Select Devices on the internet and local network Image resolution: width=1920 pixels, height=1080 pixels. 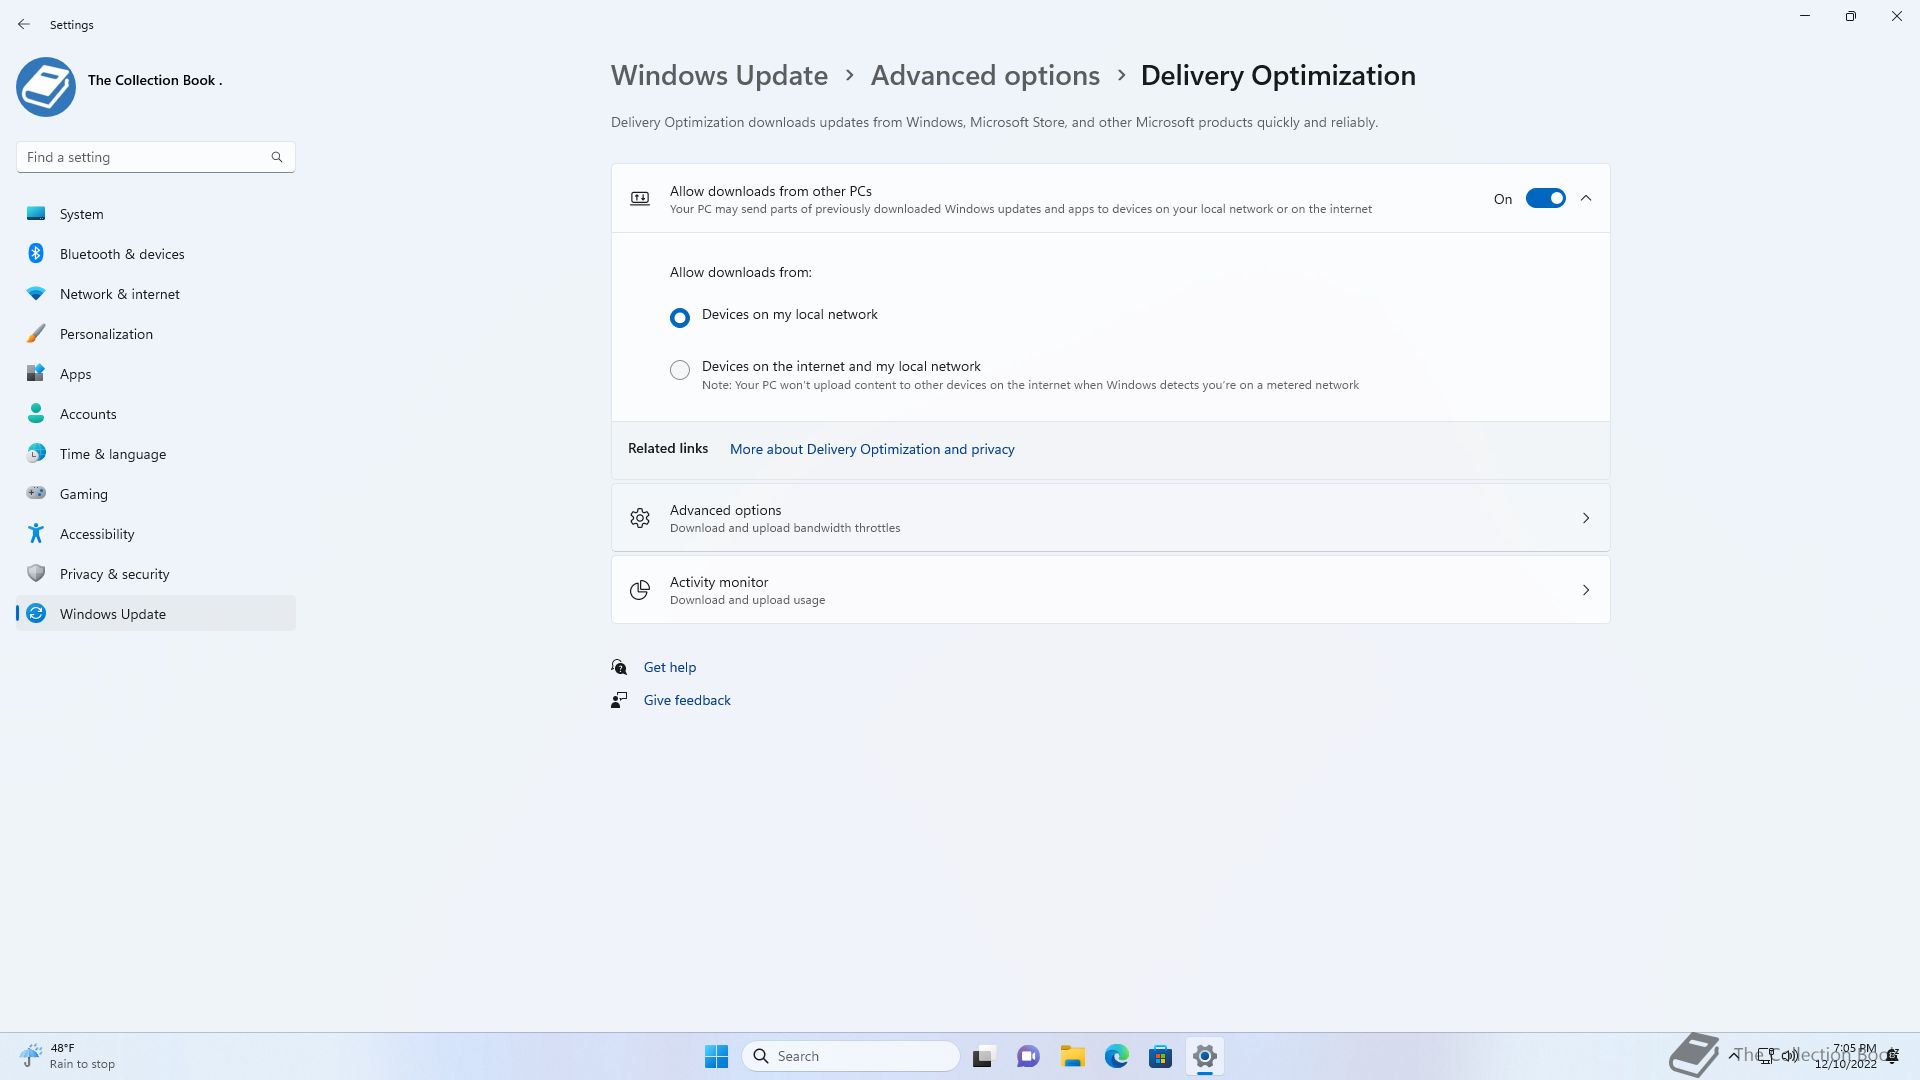point(680,370)
